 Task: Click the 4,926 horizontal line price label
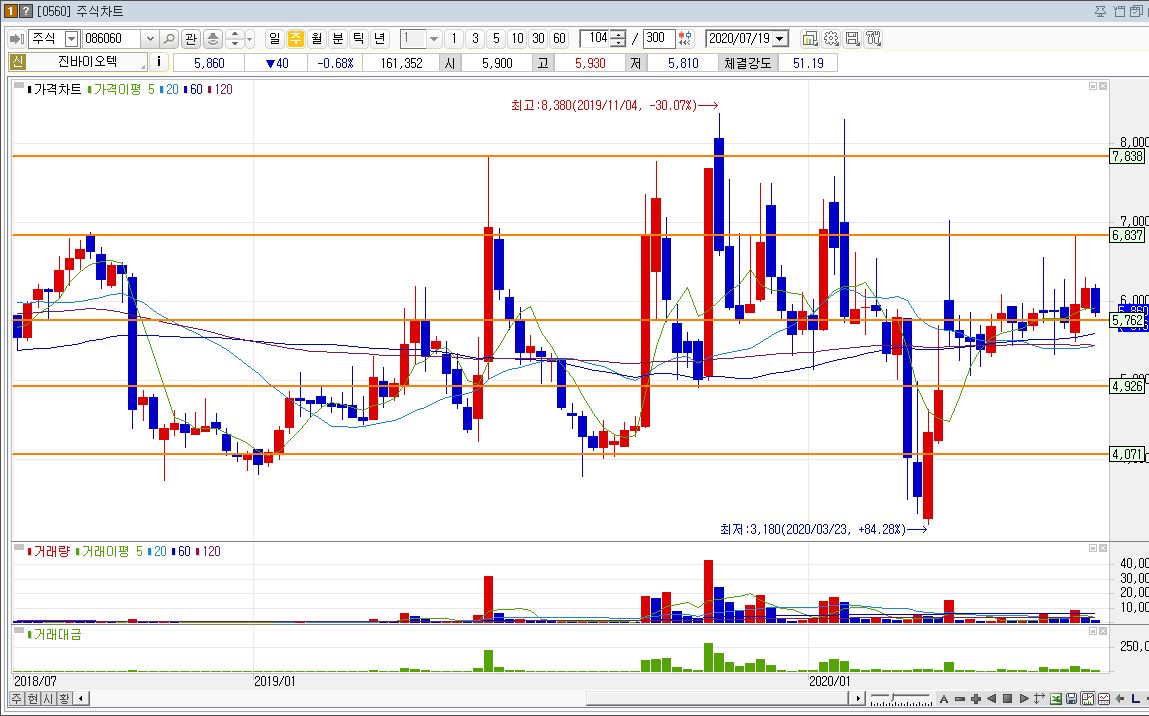coord(1127,386)
